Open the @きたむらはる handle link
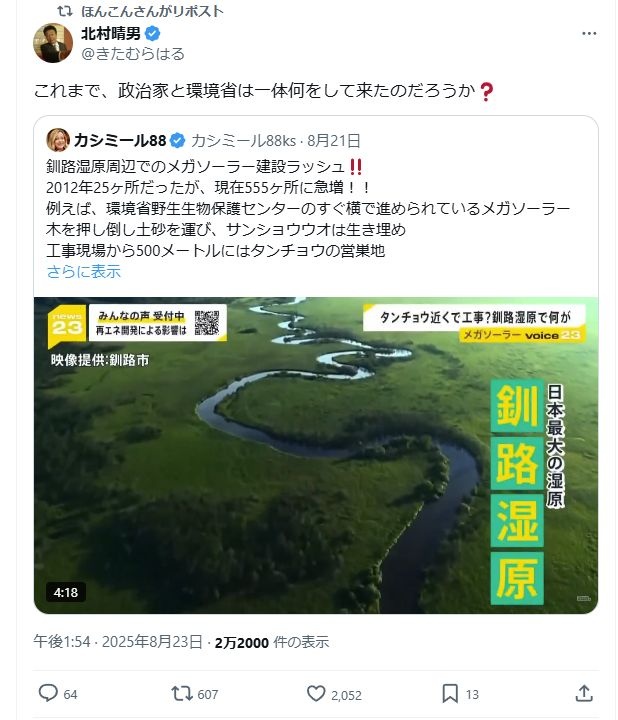The image size is (618, 720). (x=133, y=54)
